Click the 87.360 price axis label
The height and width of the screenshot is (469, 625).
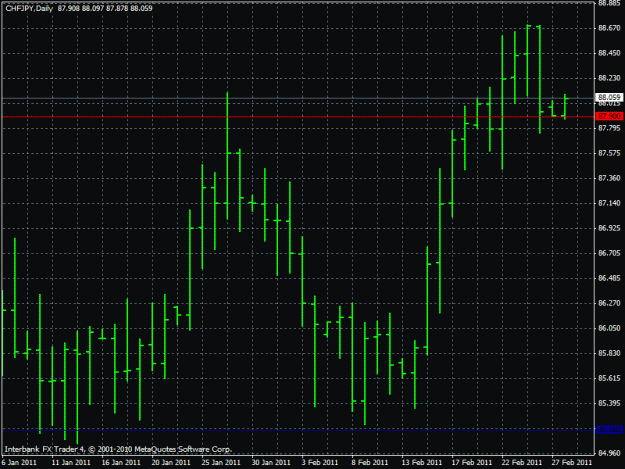point(609,178)
